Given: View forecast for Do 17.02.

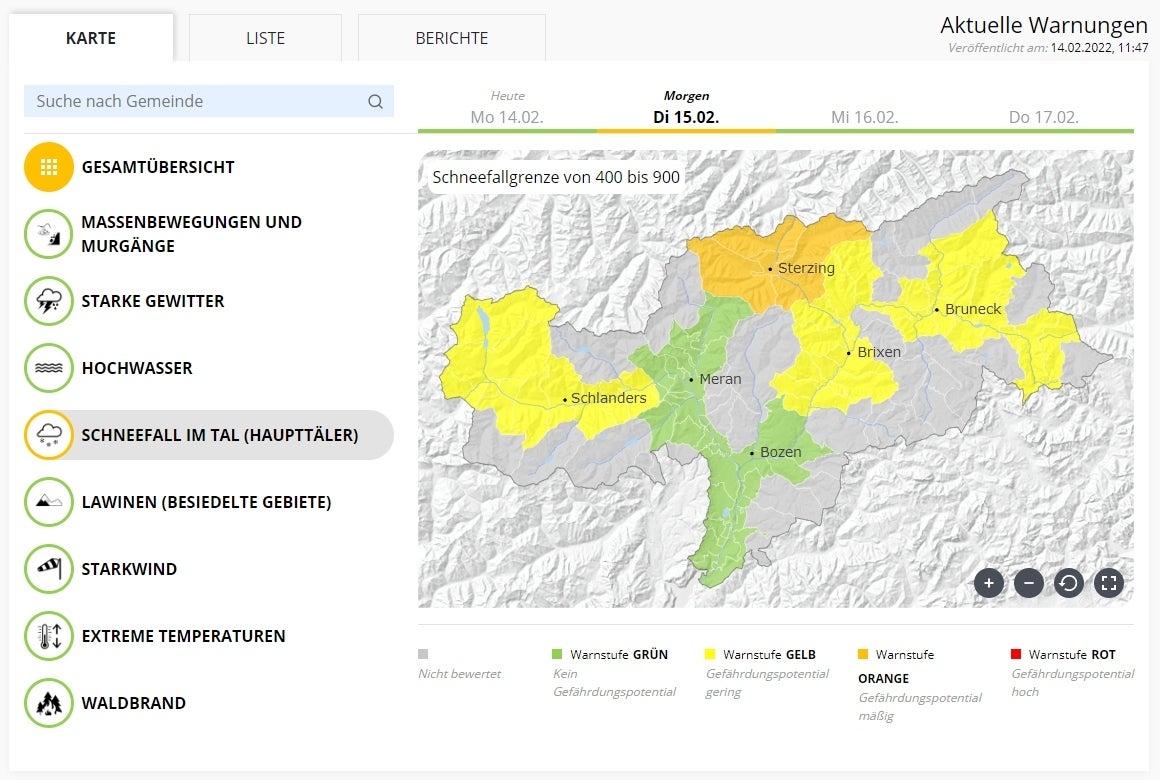Looking at the screenshot, I should coord(1043,117).
